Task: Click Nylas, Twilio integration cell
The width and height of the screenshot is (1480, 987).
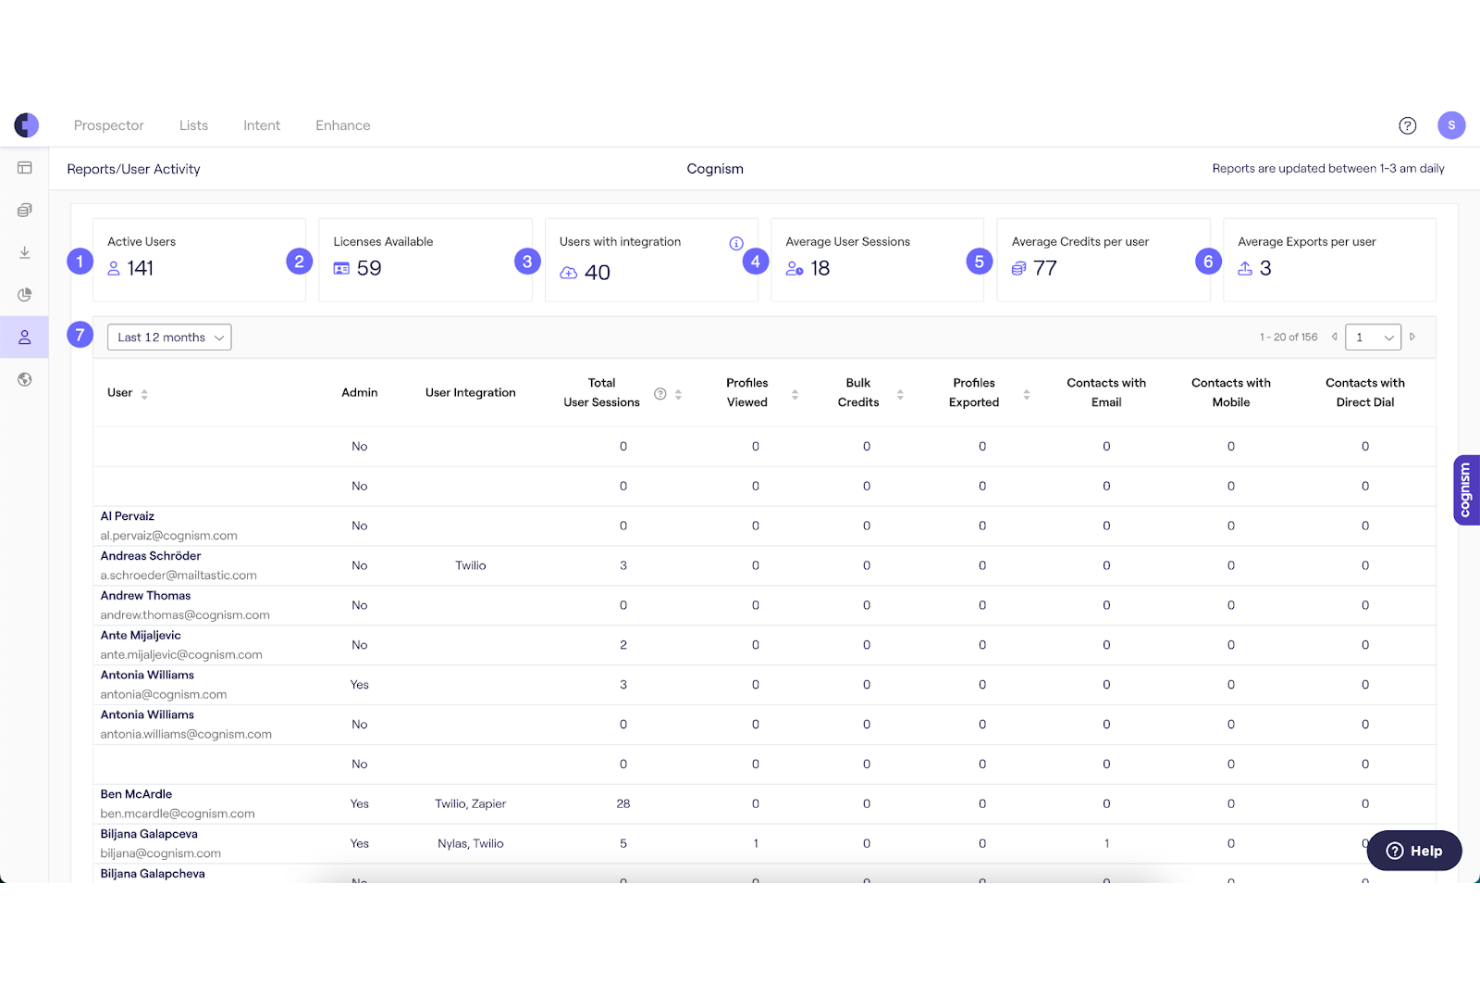Action: (x=470, y=844)
